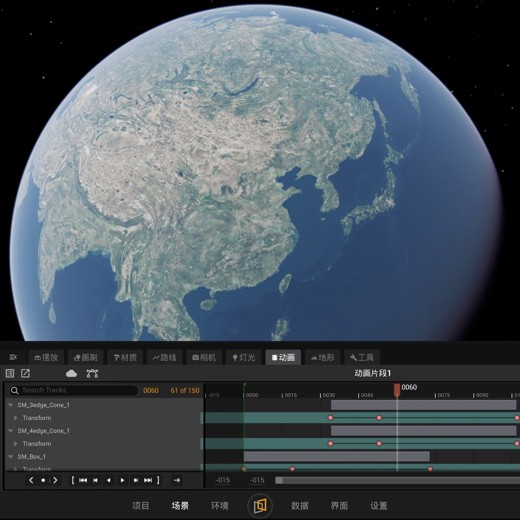520x520 pixels.
Task: Click the center cube logo button
Action: pos(260,506)
